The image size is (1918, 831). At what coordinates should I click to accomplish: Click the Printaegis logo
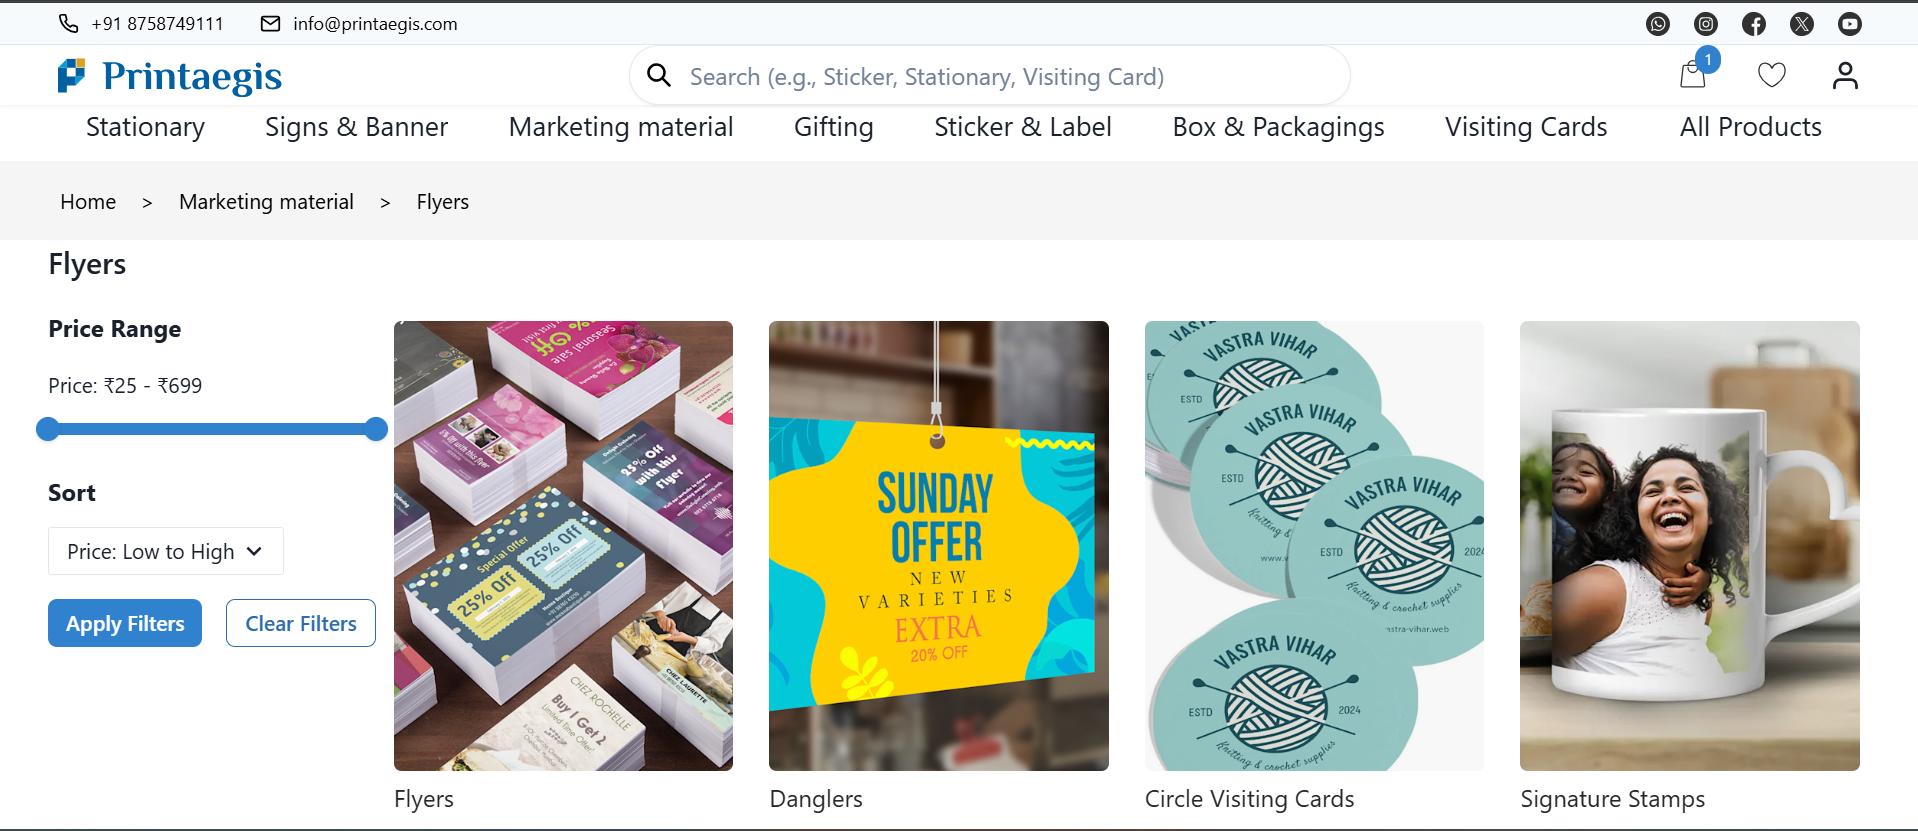click(x=170, y=76)
